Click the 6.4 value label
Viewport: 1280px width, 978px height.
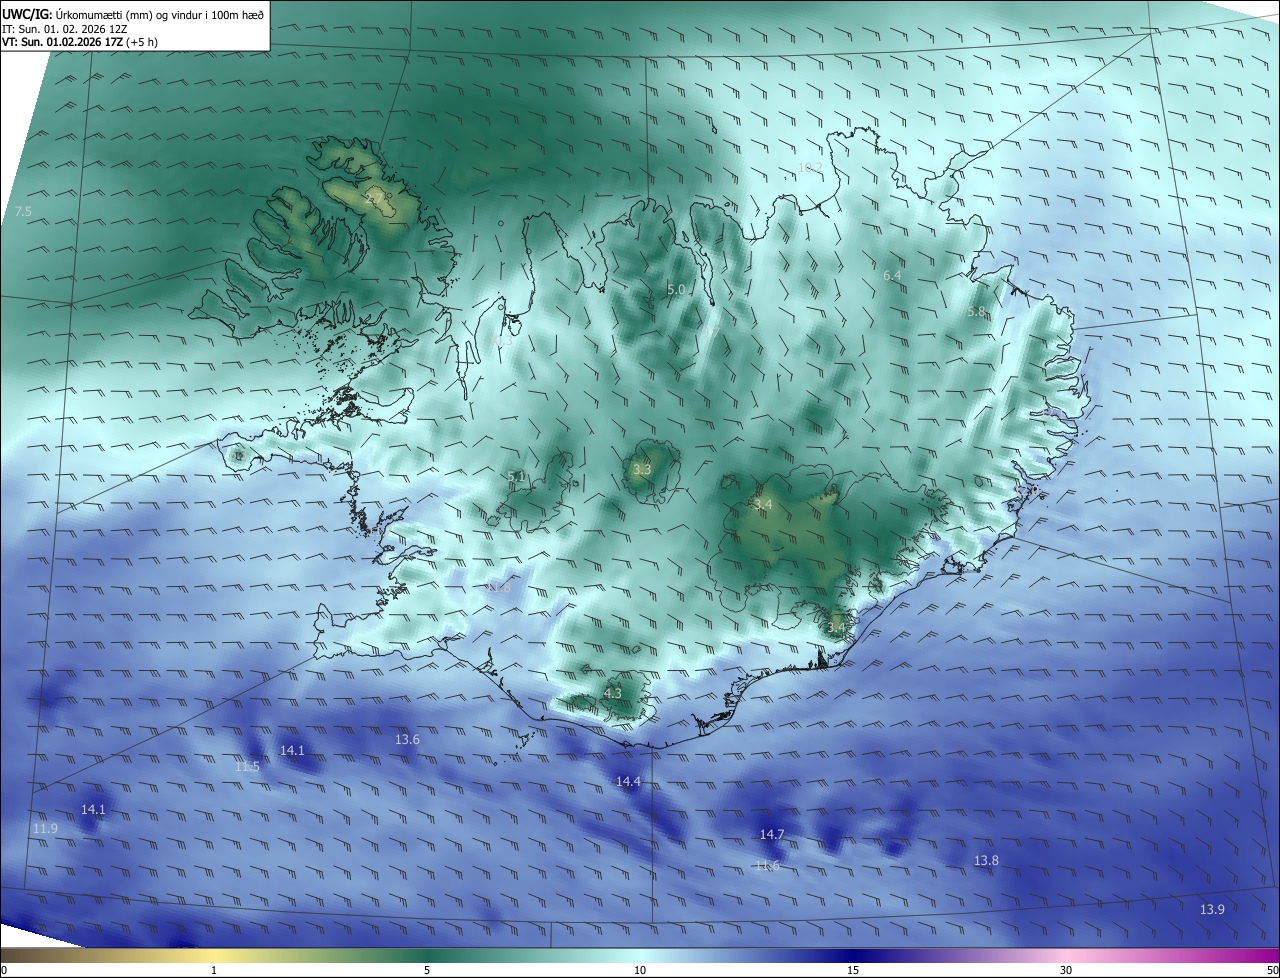click(892, 275)
